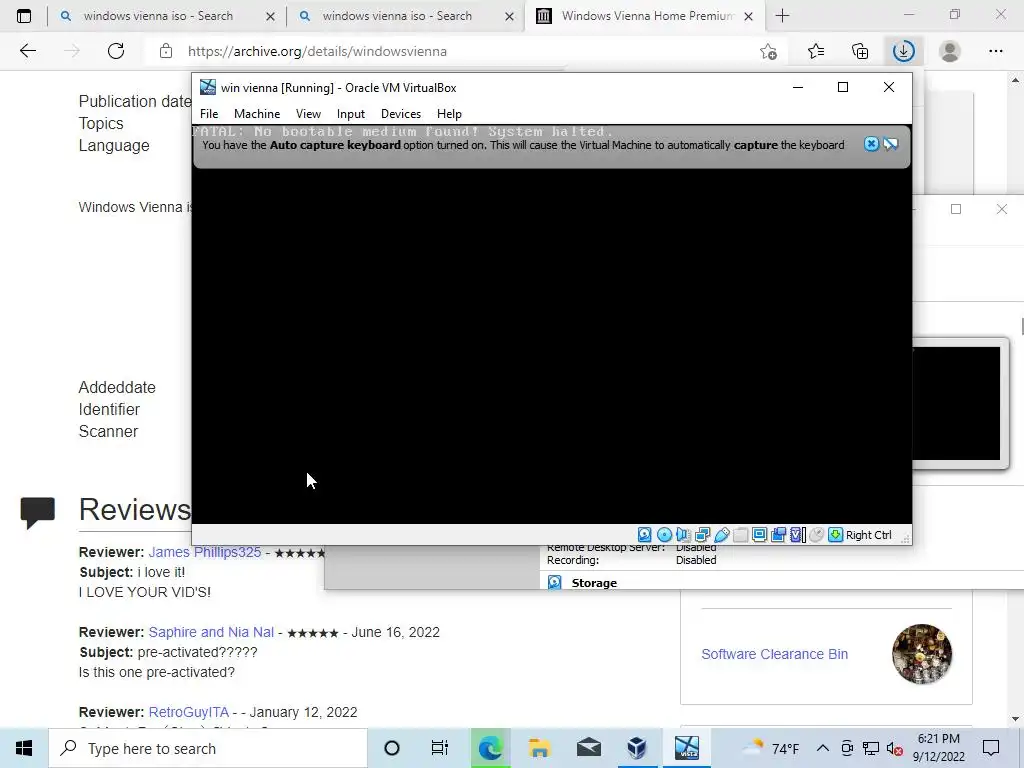Show hidden system tray icons
1024x768 pixels.
point(823,748)
